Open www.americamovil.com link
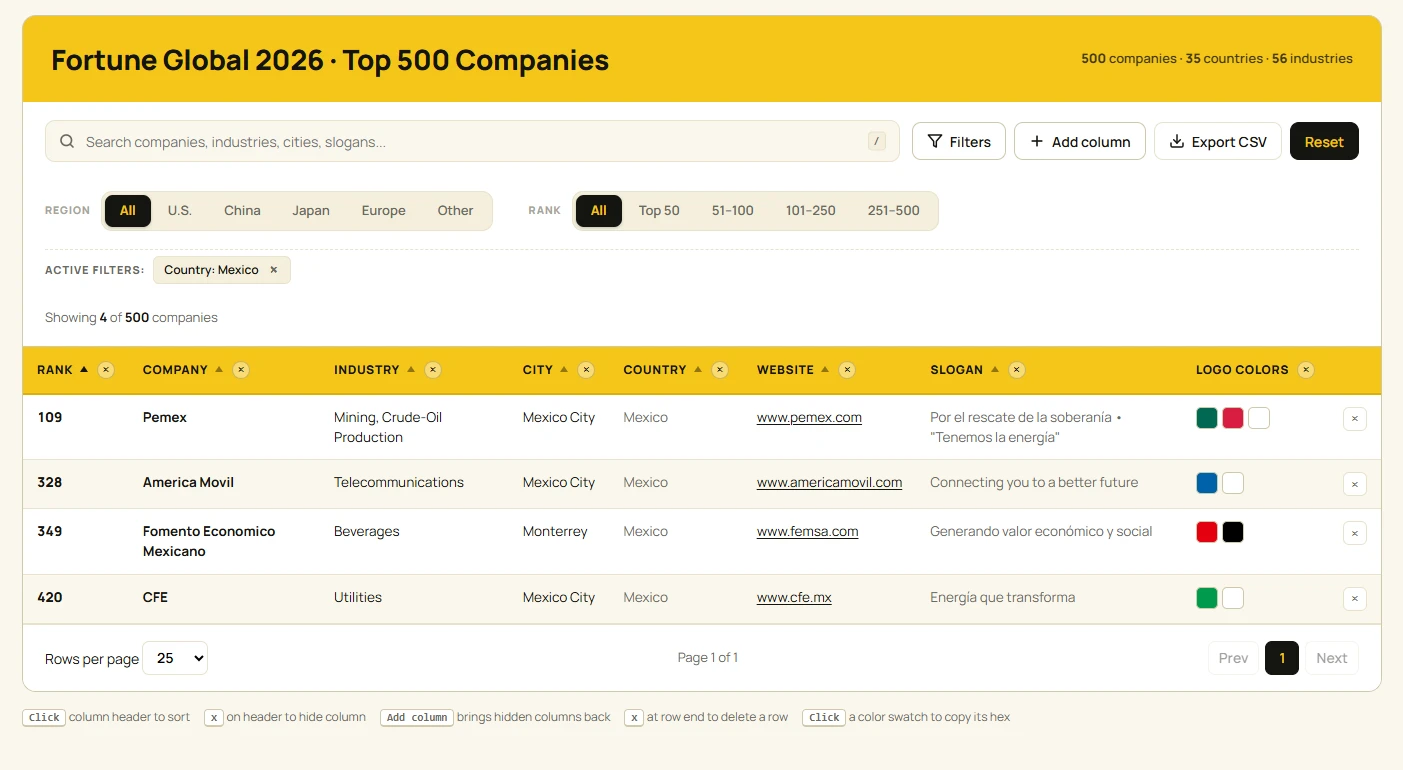This screenshot has height=770, width=1403. tap(829, 482)
